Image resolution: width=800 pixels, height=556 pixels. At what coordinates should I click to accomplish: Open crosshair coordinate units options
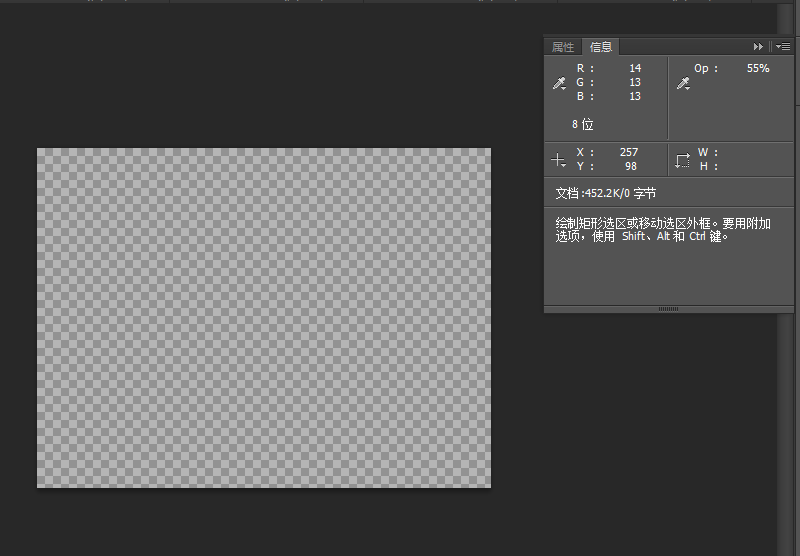tap(559, 160)
